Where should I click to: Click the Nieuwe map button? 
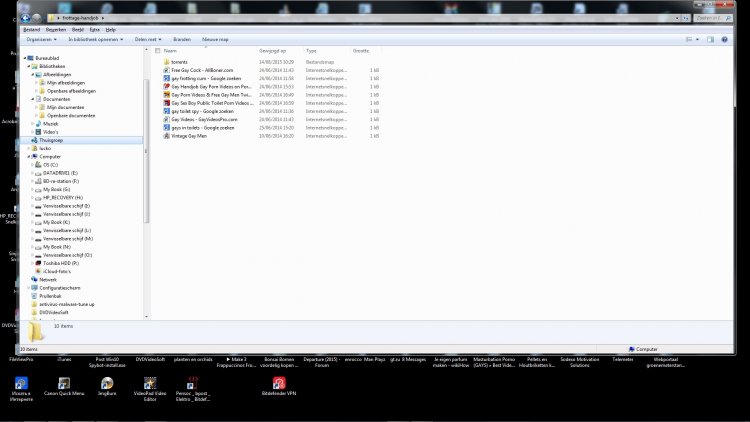point(215,40)
